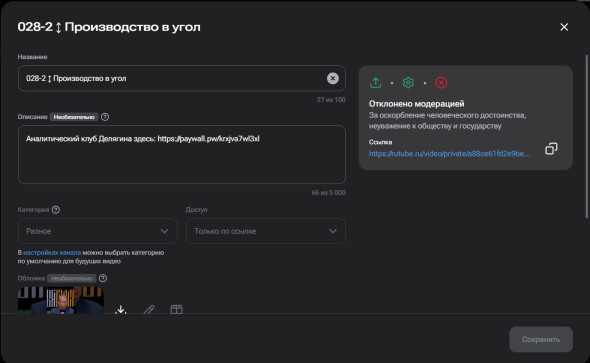Click the green upload status icon
The image size is (590, 363).
tap(375, 82)
